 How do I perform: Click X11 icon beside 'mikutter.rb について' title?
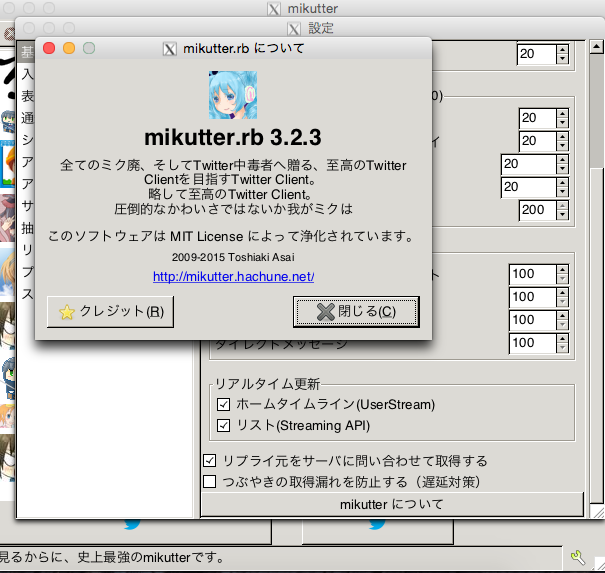170,49
